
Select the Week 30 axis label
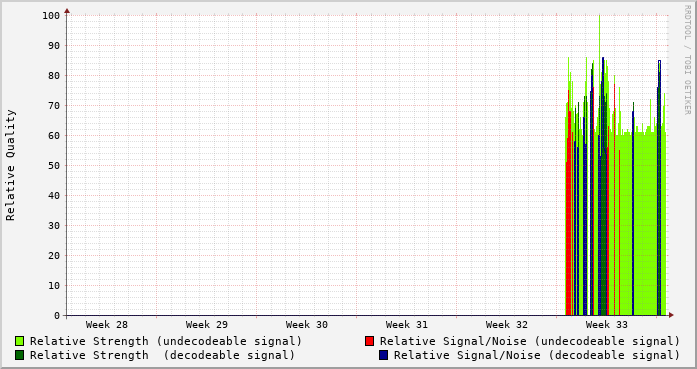point(307,325)
